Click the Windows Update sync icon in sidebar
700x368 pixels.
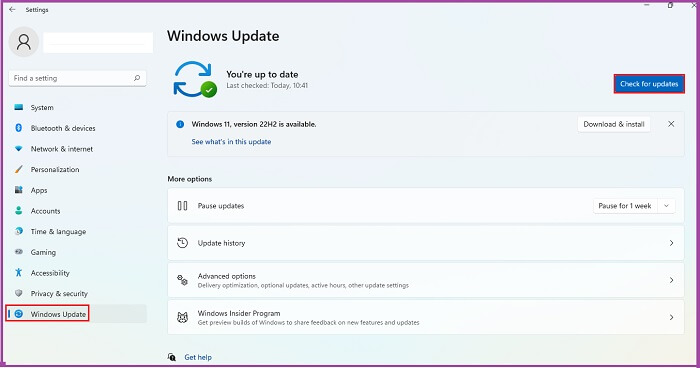(18, 314)
